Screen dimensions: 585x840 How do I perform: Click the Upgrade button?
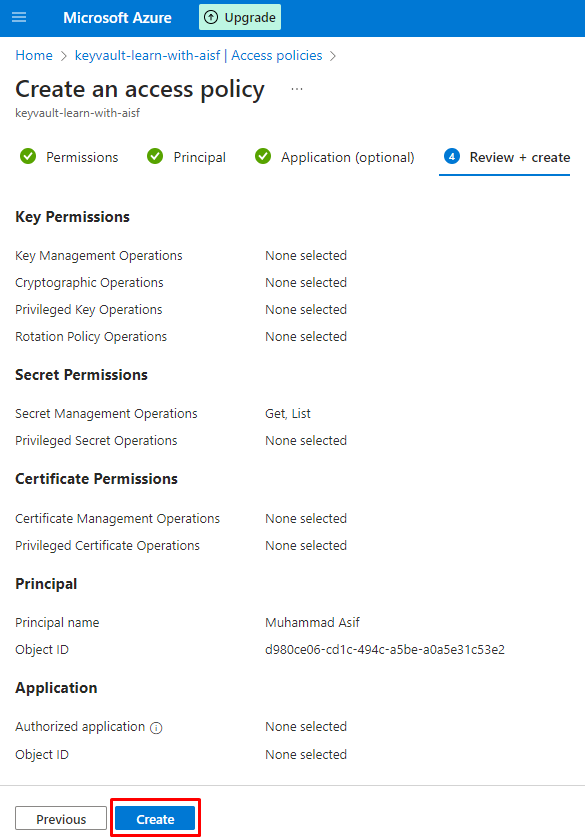point(240,17)
